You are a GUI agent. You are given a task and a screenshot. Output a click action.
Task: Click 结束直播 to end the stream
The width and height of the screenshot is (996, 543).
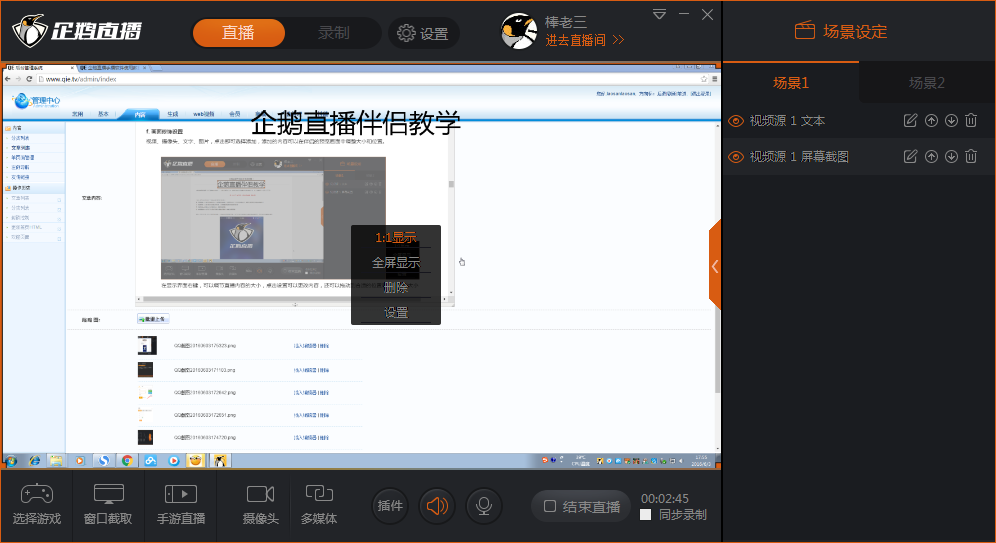[581, 506]
